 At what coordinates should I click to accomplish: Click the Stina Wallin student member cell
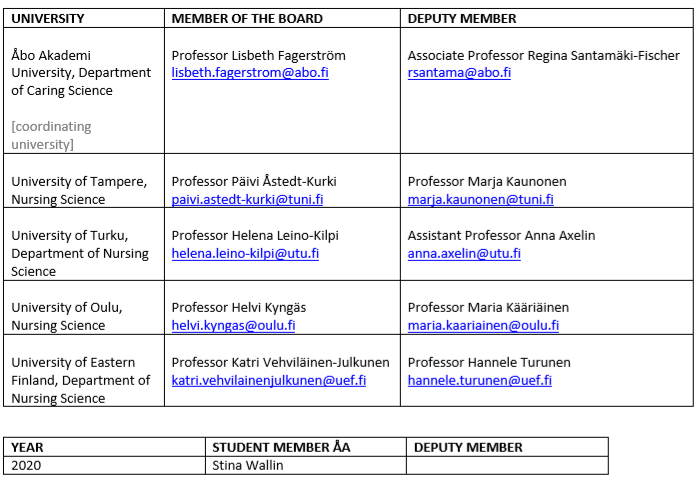coord(306,465)
